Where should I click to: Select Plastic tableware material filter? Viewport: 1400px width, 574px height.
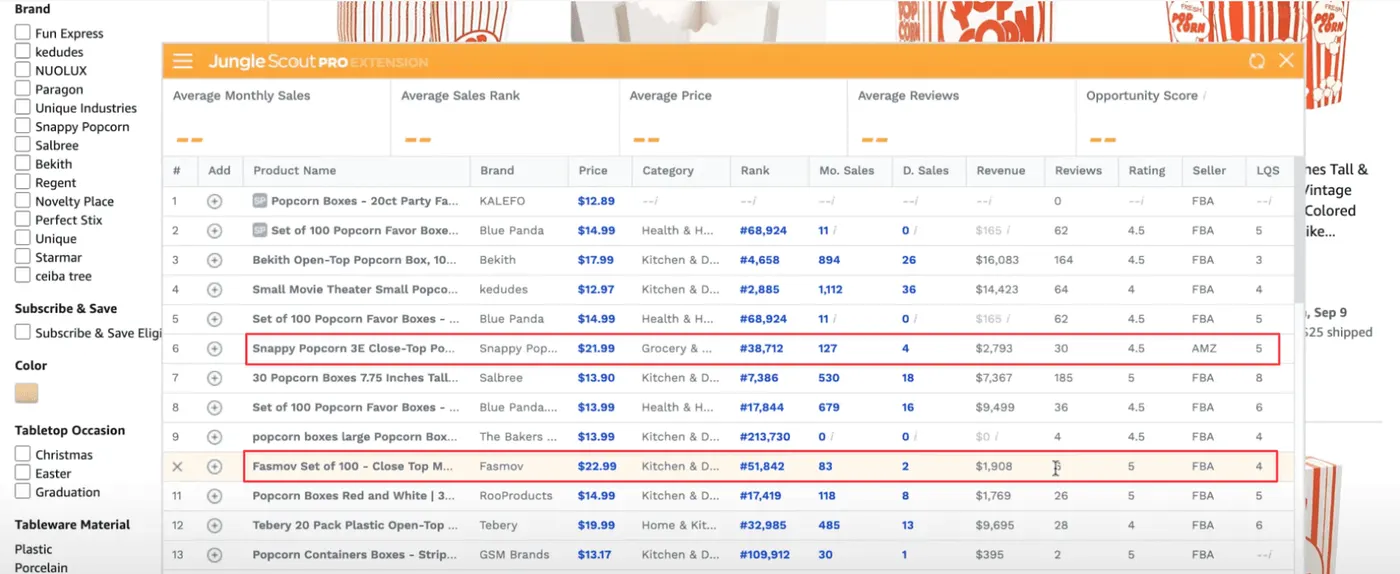pos(33,549)
